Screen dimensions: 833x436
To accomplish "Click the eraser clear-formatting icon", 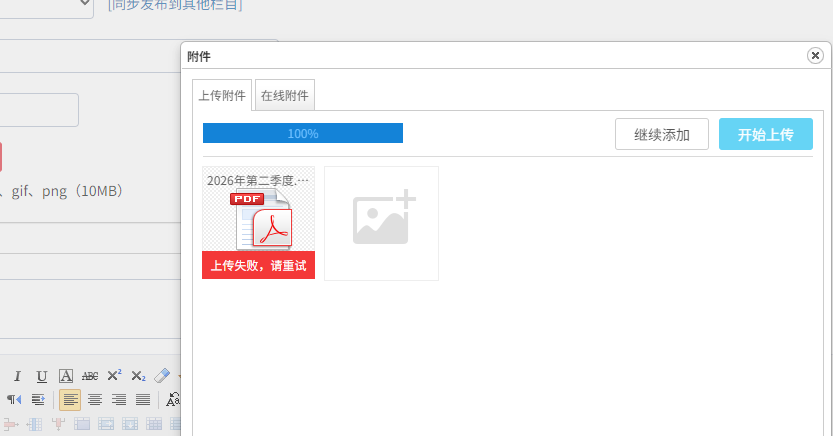I will [x=162, y=375].
